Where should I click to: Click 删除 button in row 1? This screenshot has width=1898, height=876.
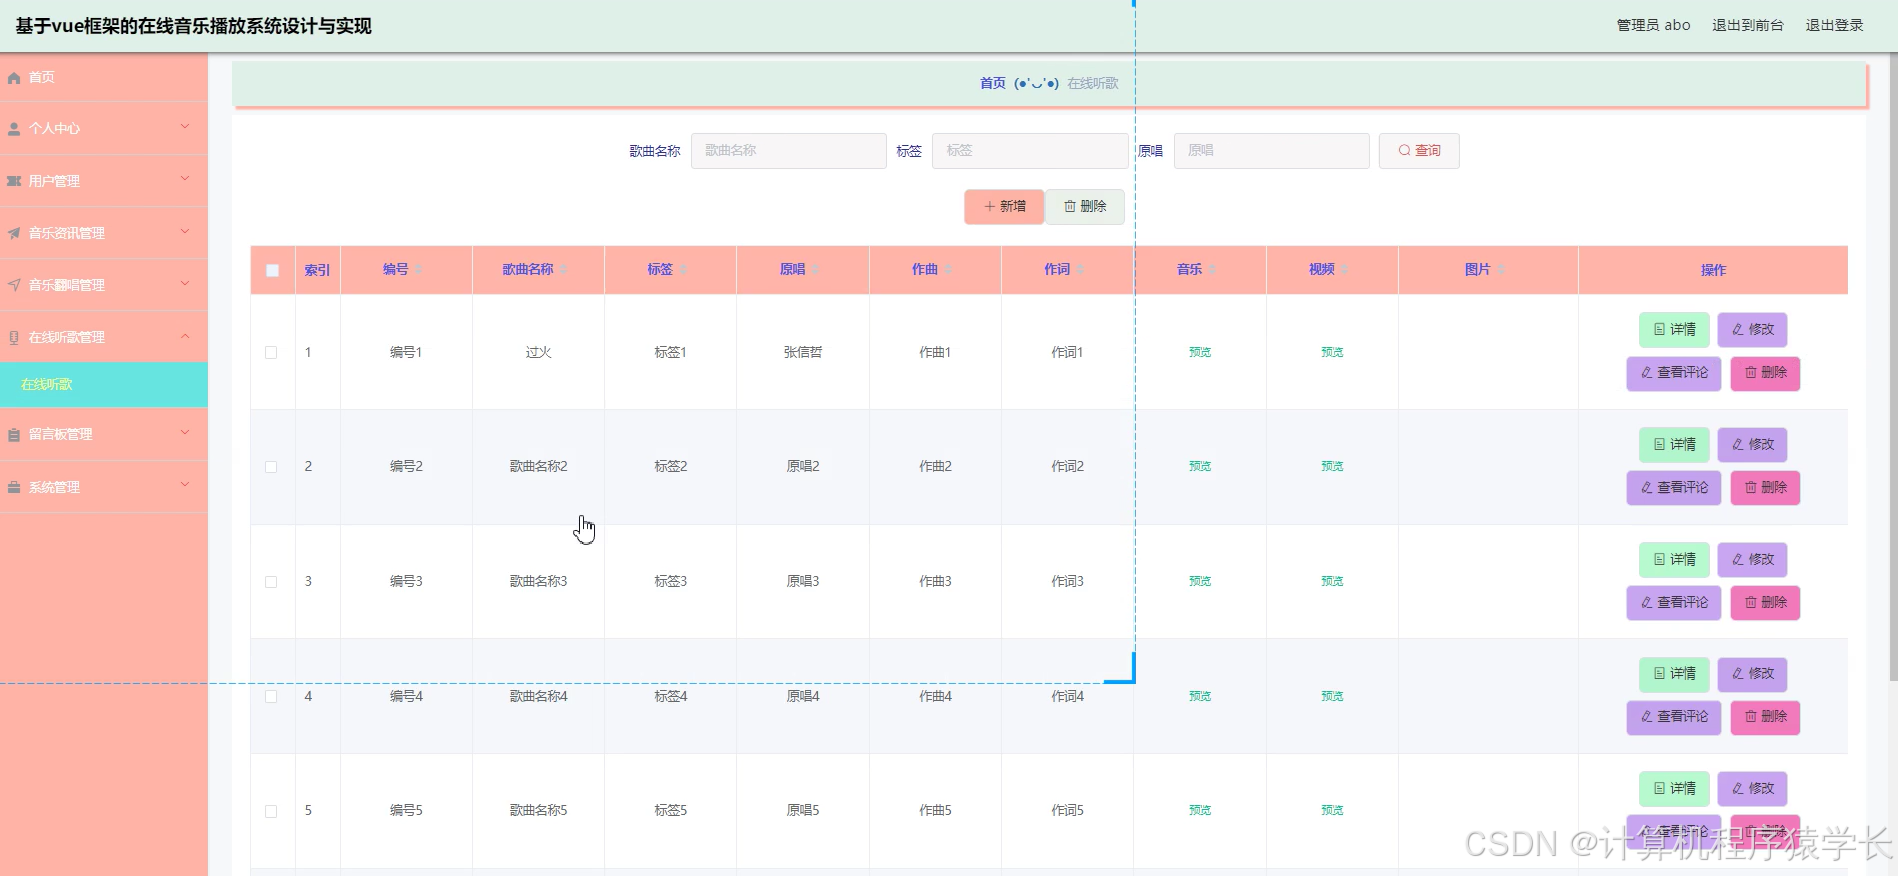coord(1765,373)
